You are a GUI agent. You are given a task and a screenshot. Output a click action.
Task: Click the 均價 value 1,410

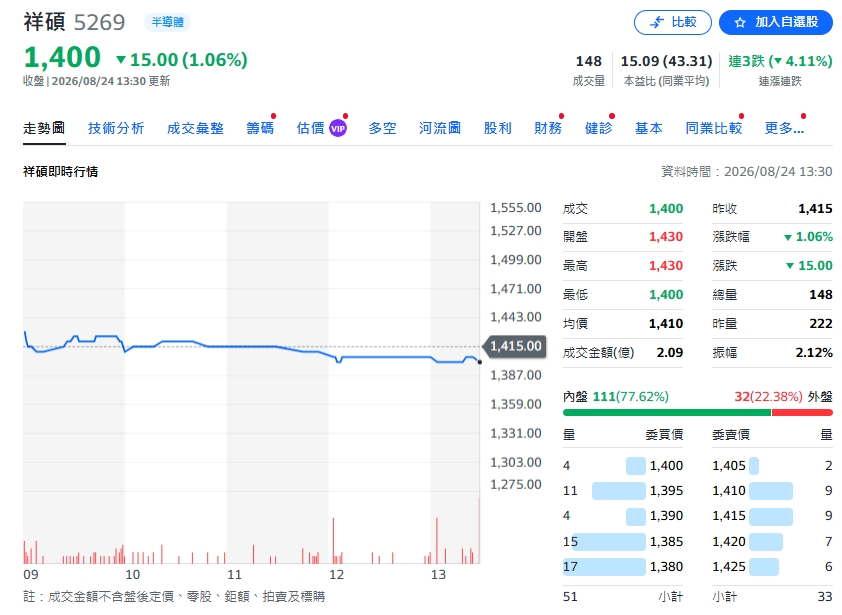click(666, 323)
